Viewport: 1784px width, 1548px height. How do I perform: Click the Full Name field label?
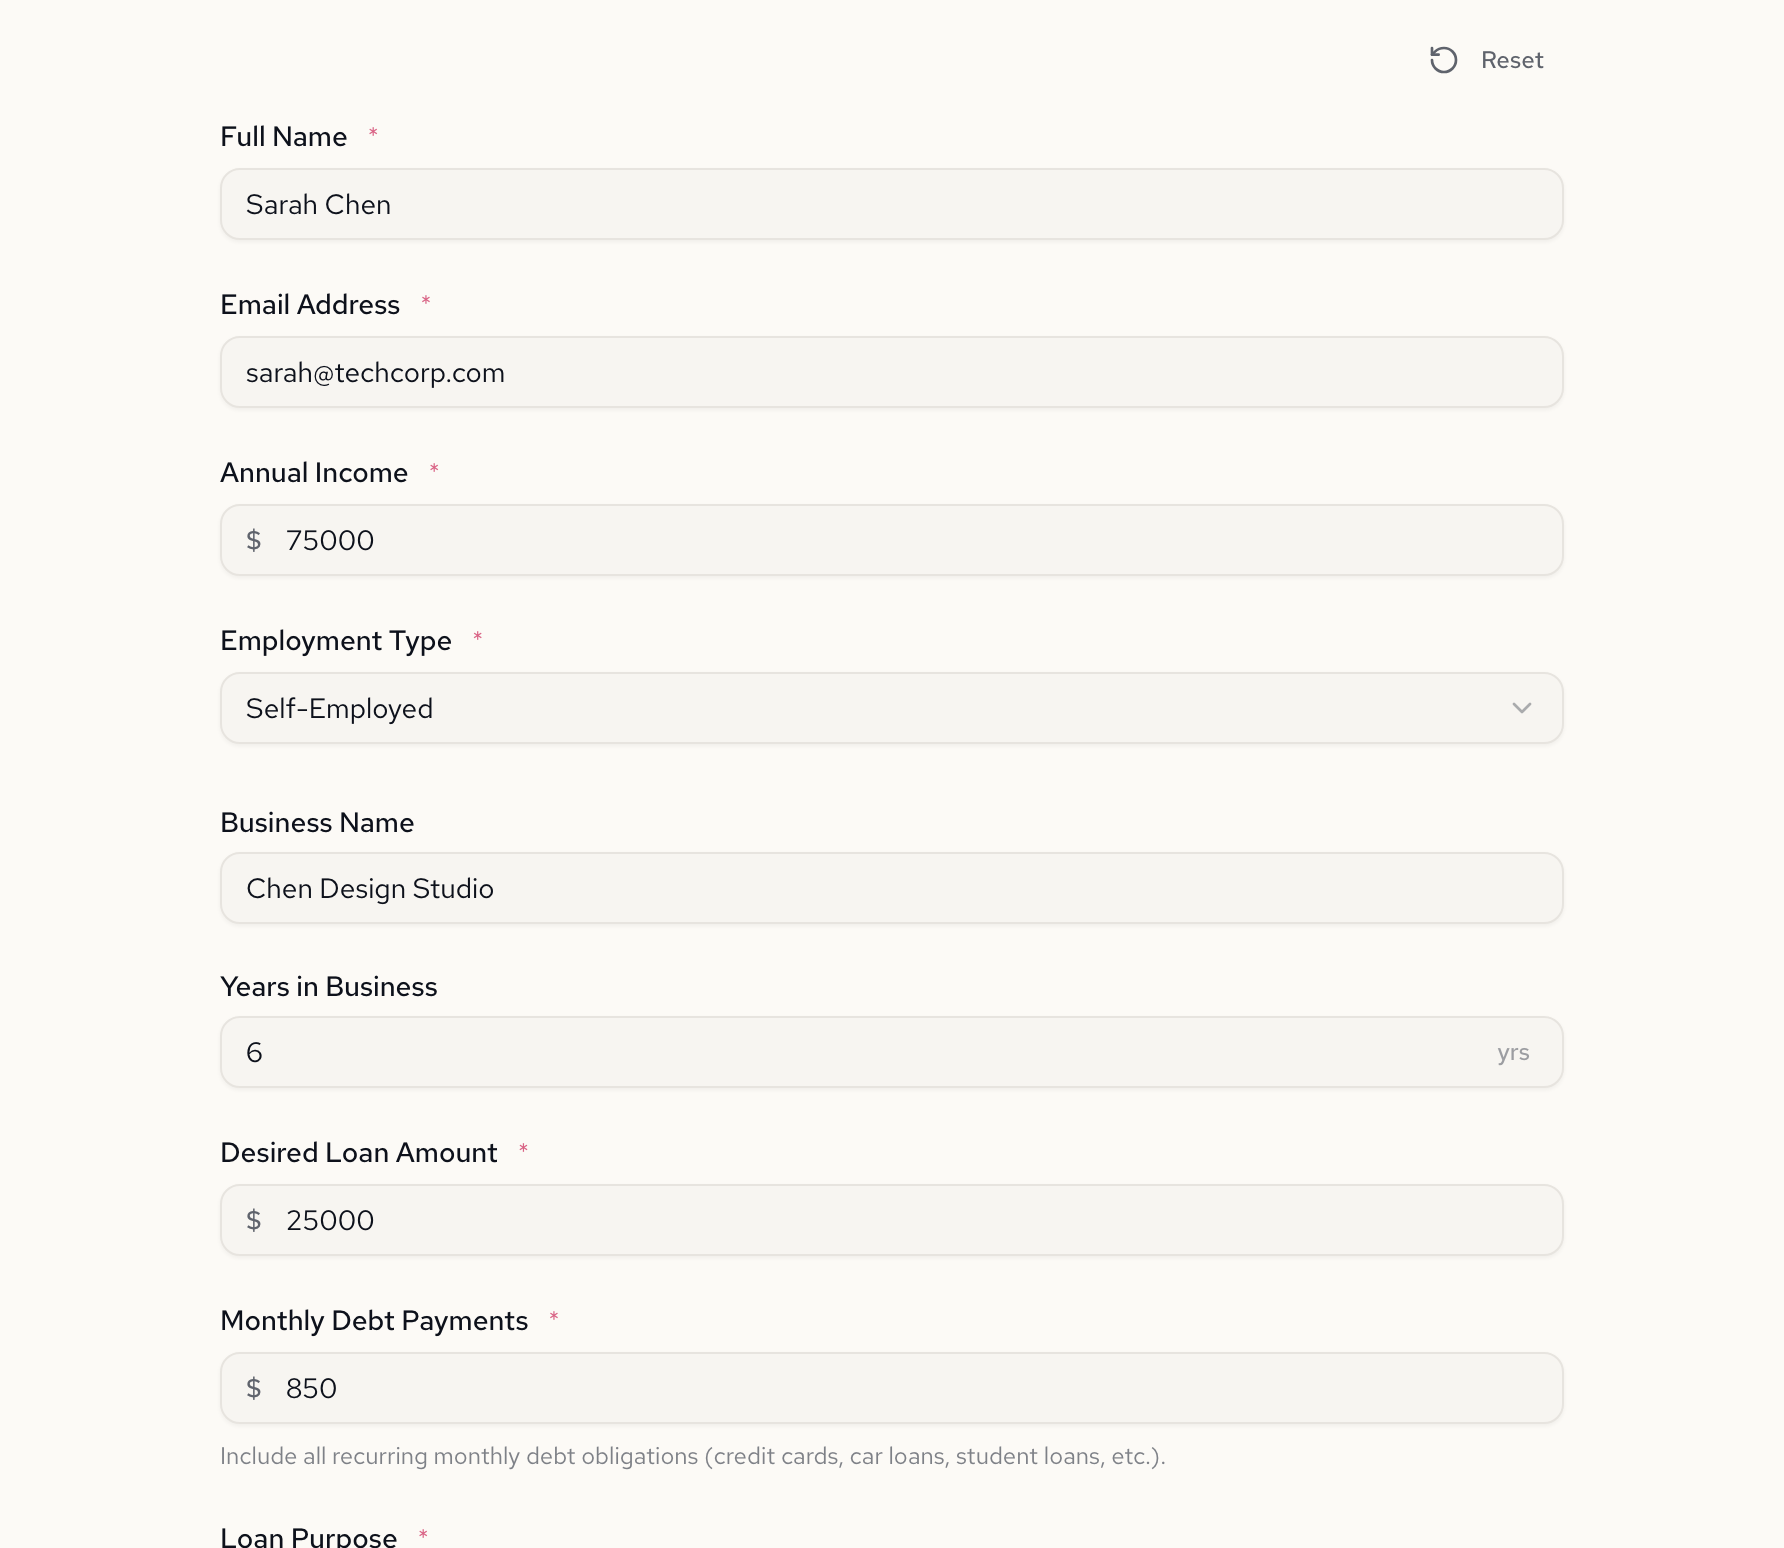point(284,136)
